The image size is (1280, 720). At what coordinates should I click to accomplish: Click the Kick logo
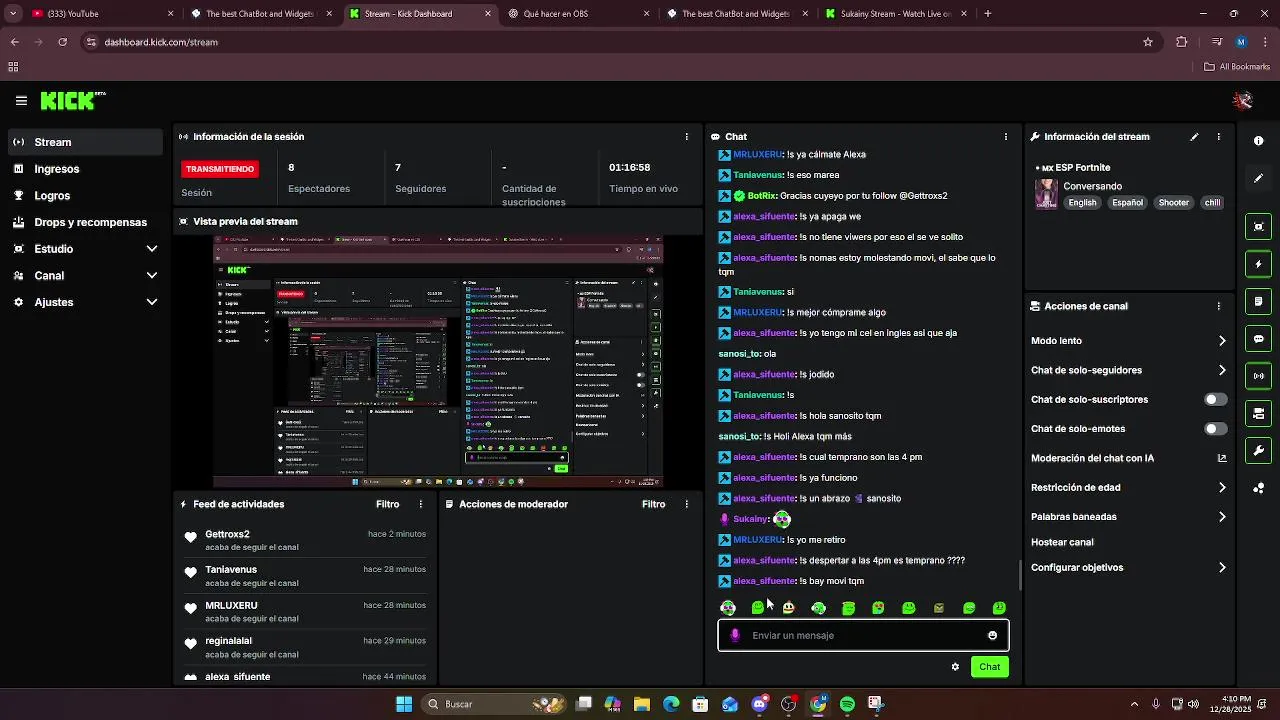coord(73,101)
